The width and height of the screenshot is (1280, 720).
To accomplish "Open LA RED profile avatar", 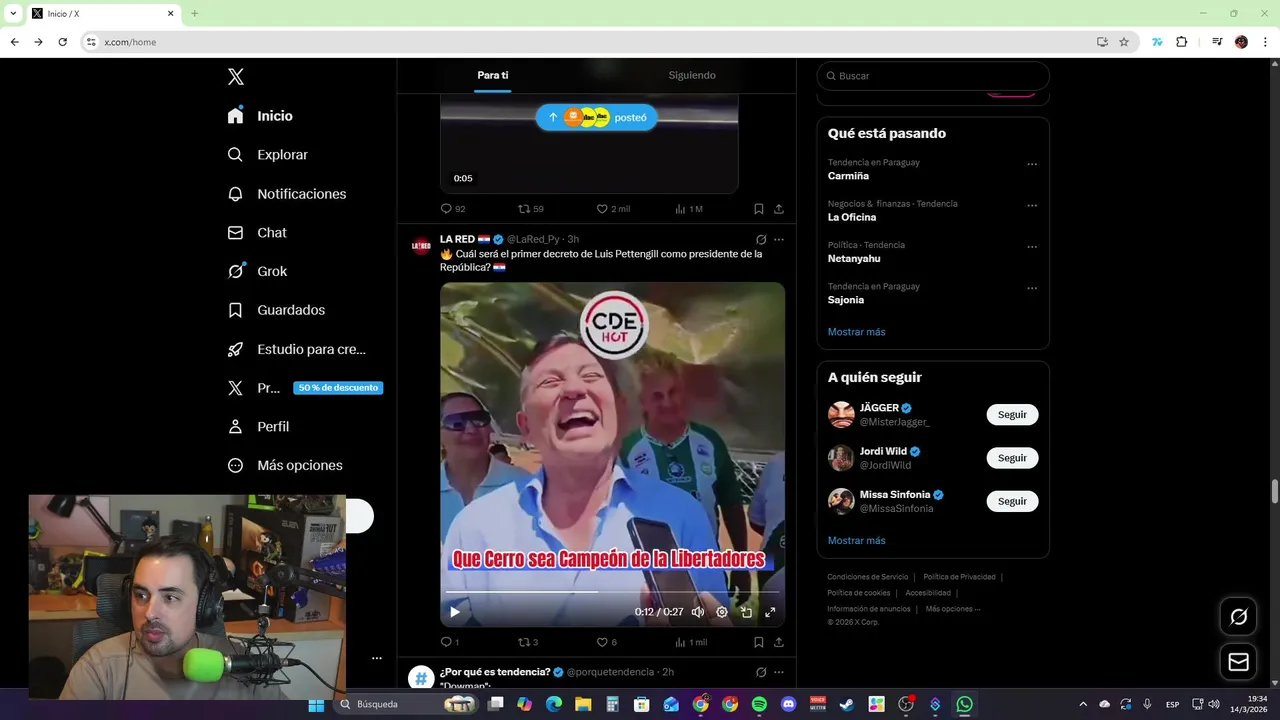I will coord(422,246).
